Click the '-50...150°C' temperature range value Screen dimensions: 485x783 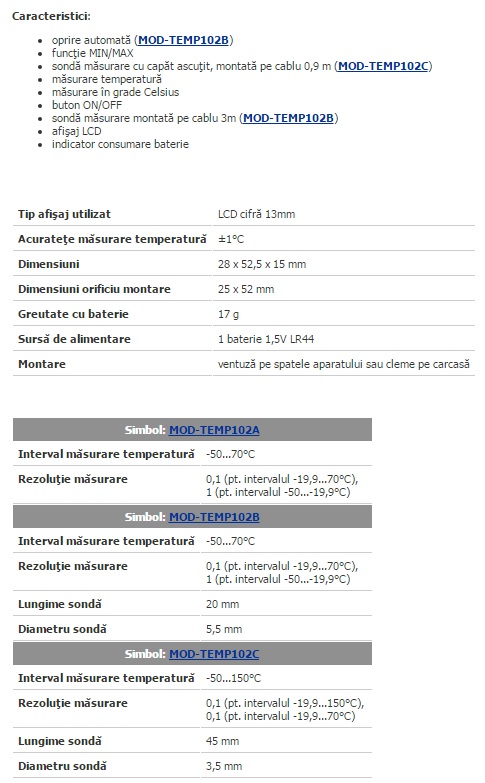[x=233, y=678]
